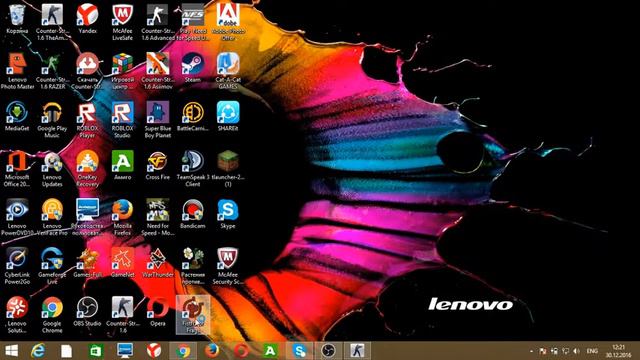Open Internet Explorer from the taskbar
Viewport: 640px width, 360px height.
(x=38, y=351)
